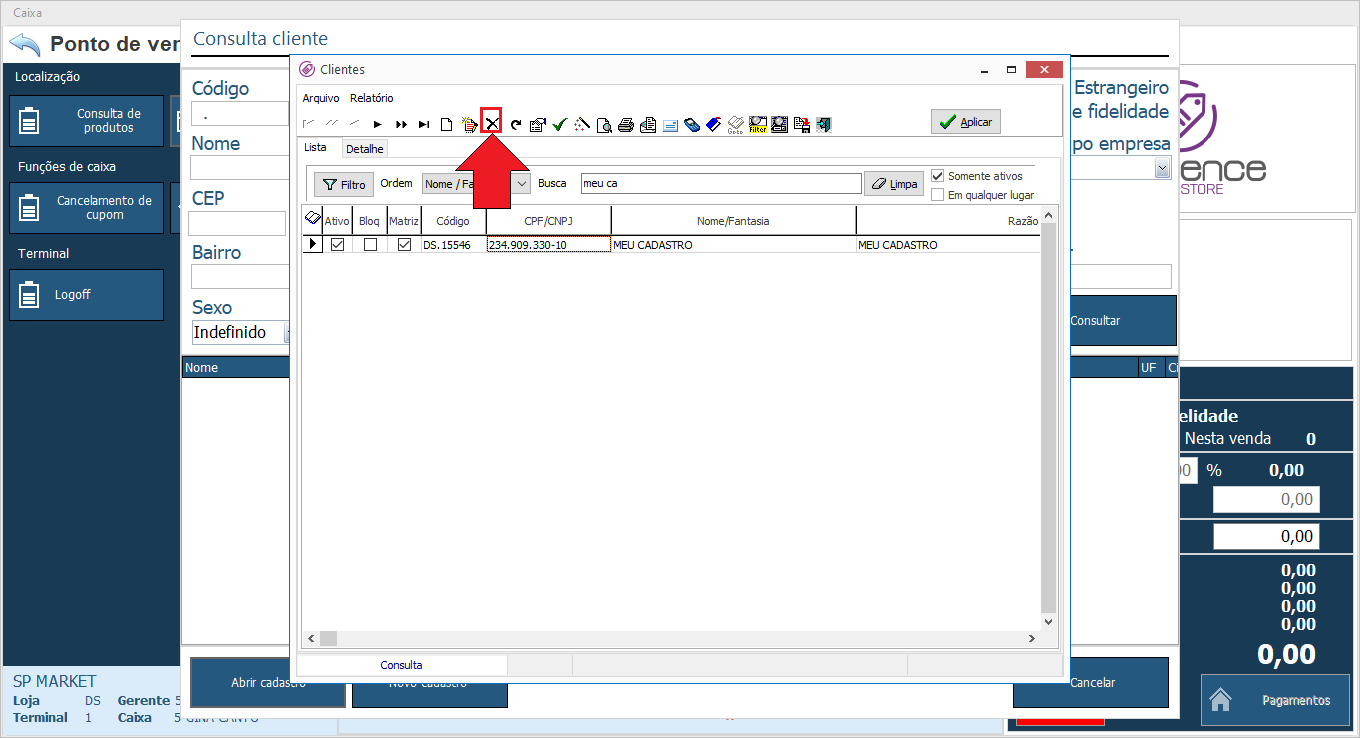Select the code cell DS.15546
The width and height of the screenshot is (1360, 738).
point(454,245)
